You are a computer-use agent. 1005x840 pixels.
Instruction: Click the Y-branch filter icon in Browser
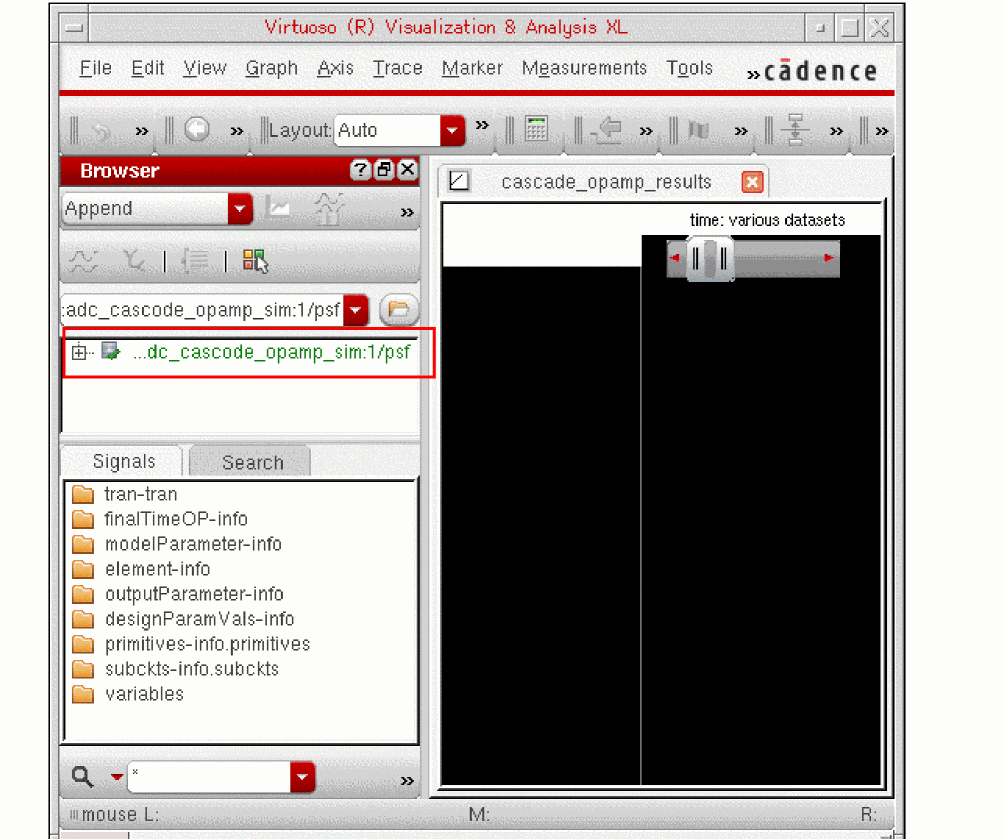pos(134,261)
